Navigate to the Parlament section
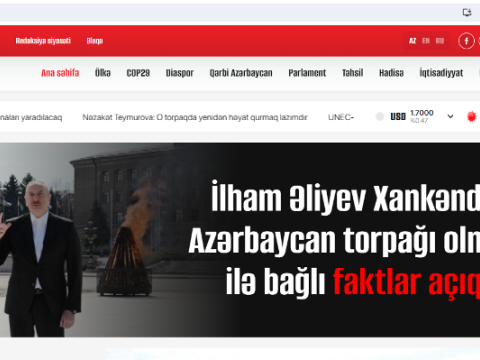480x360 pixels. pyautogui.click(x=307, y=73)
